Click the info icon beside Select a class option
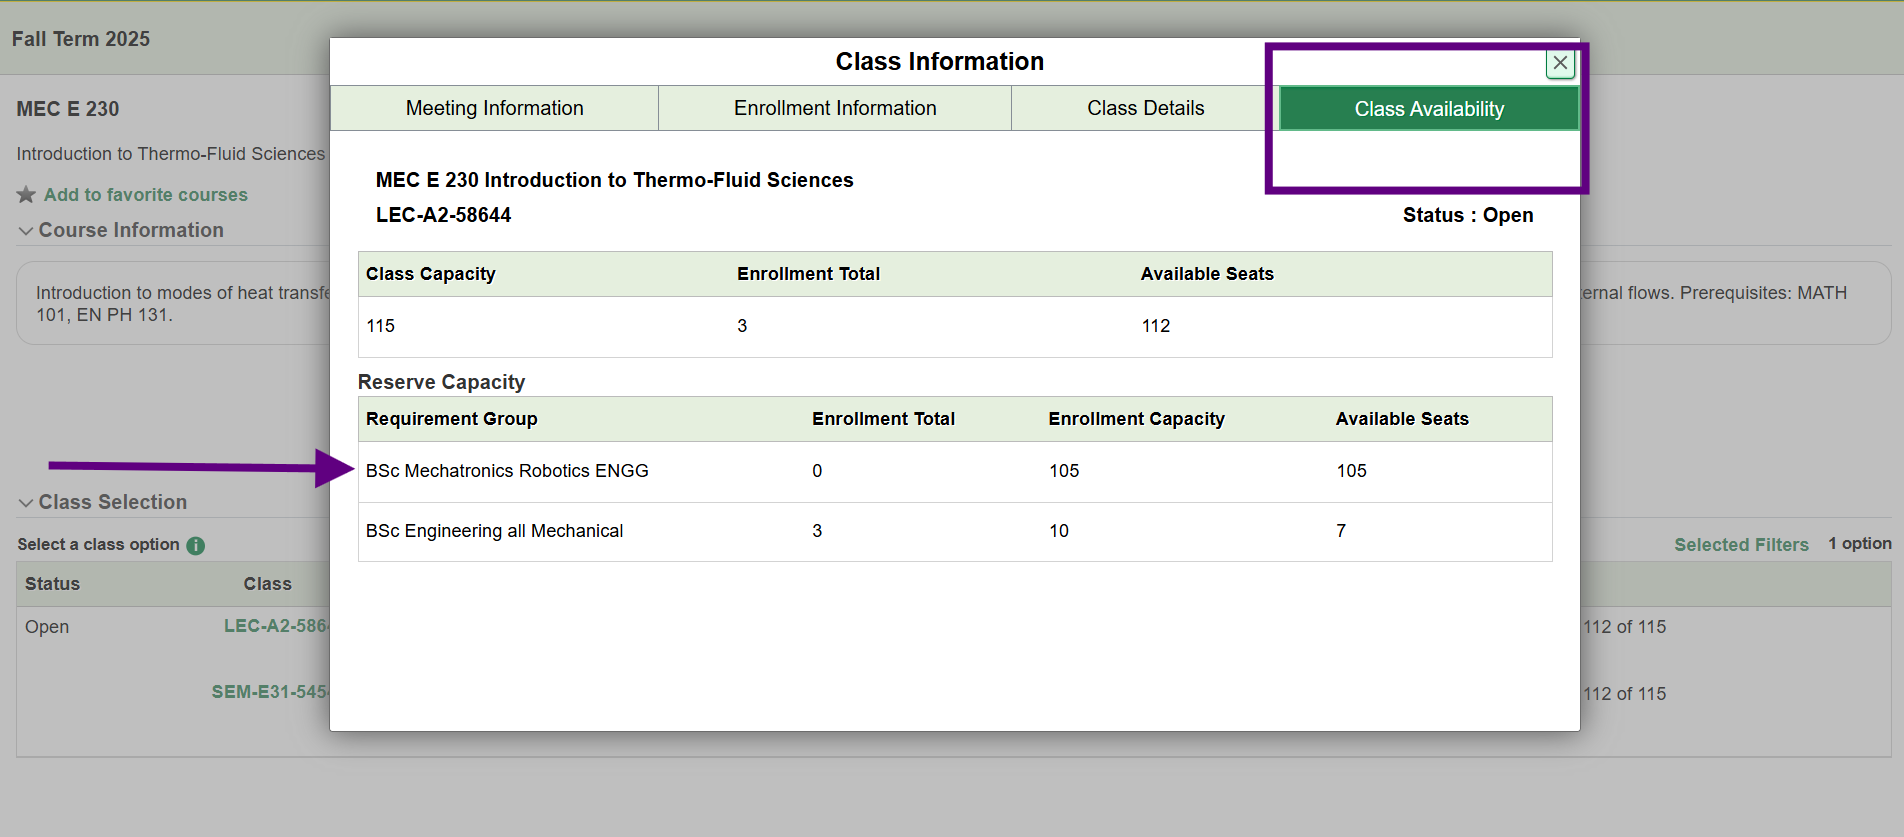The width and height of the screenshot is (1904, 837). (196, 545)
